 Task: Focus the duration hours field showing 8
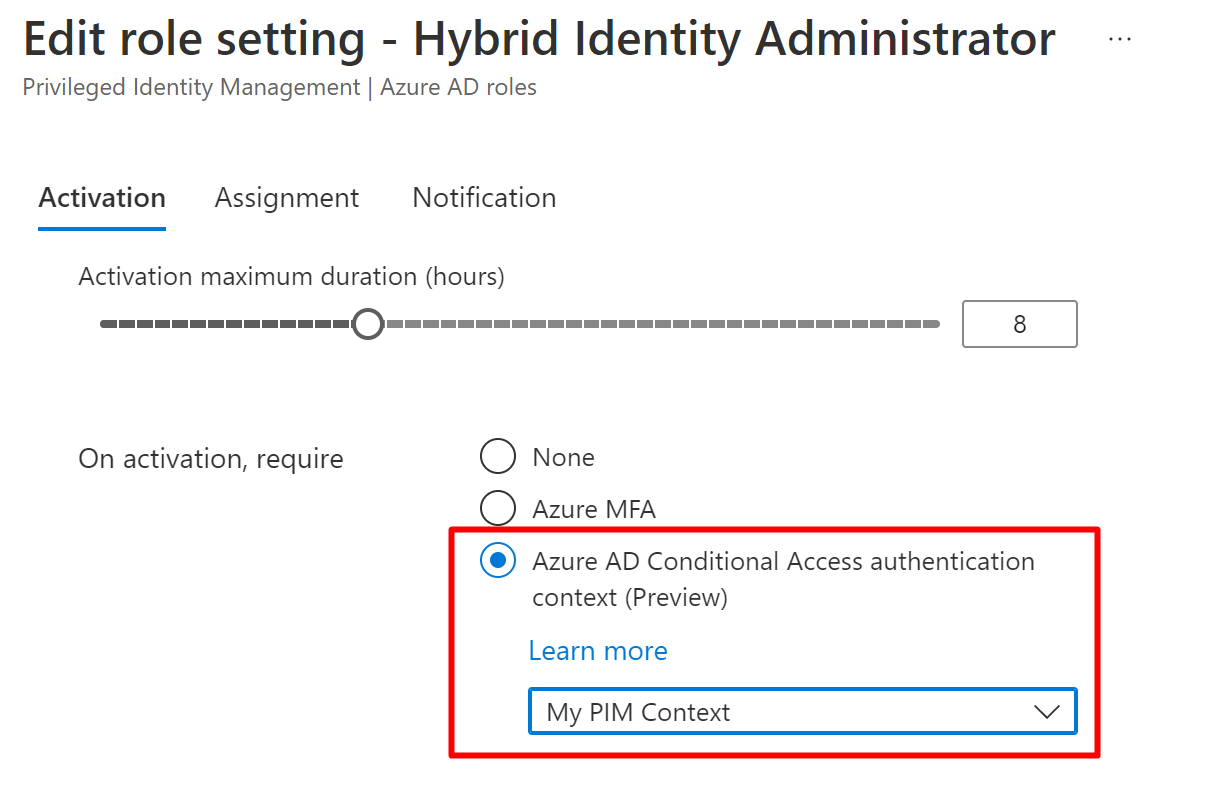click(1019, 324)
